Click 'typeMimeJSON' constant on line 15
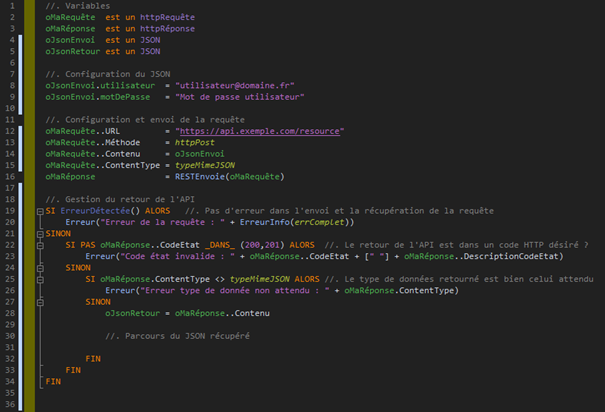This screenshot has width=605, height=412. 205,165
